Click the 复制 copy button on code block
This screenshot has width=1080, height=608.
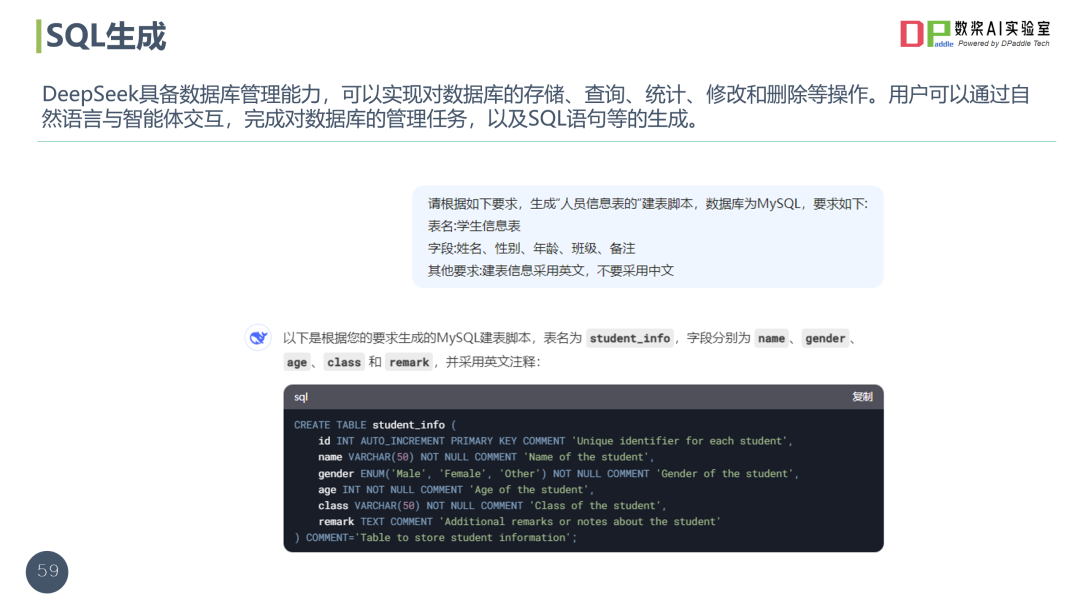pyautogui.click(x=862, y=397)
